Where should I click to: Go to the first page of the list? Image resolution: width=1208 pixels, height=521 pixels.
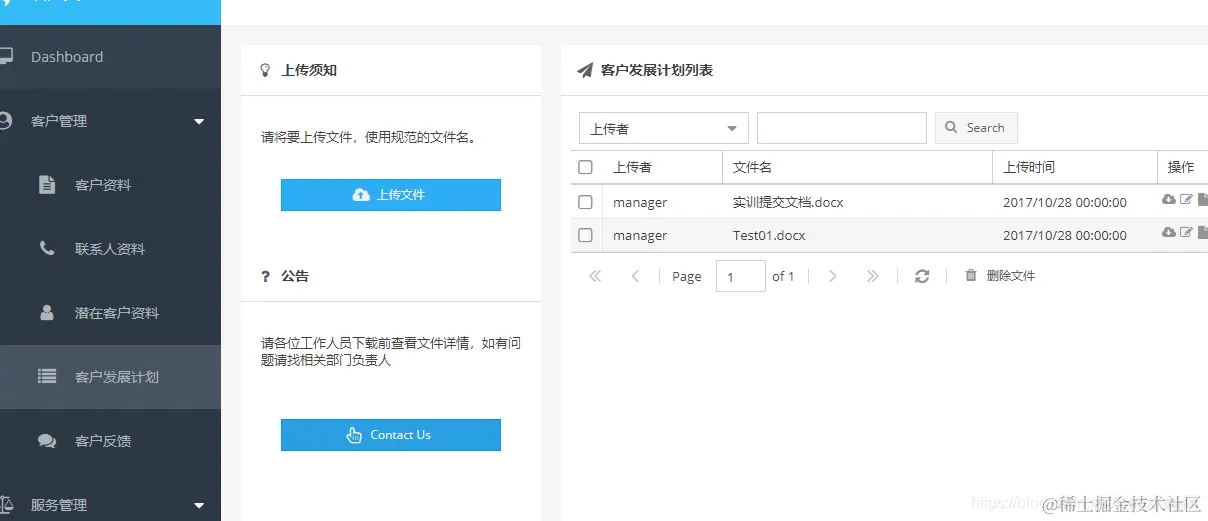coord(595,276)
